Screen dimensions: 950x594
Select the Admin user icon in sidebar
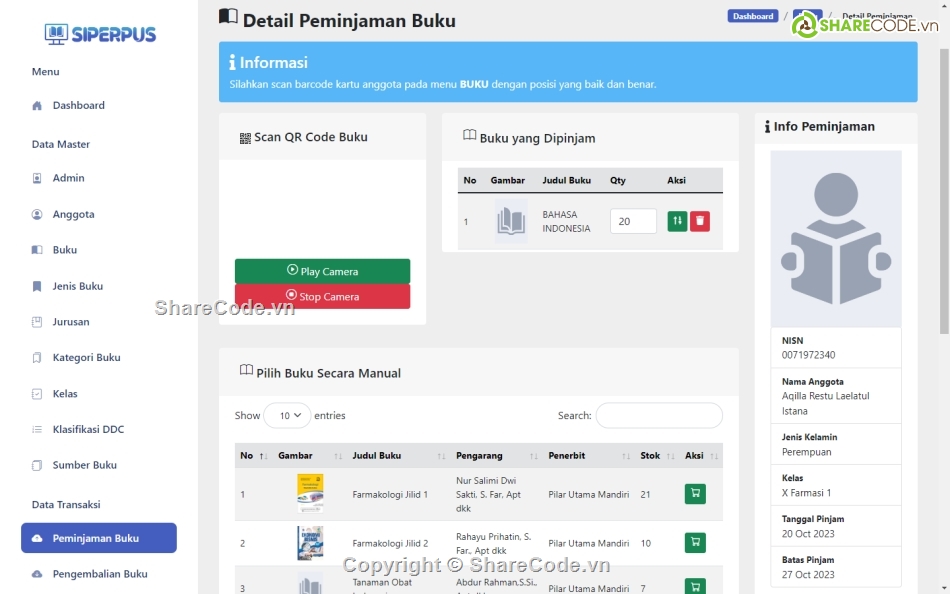point(36,178)
